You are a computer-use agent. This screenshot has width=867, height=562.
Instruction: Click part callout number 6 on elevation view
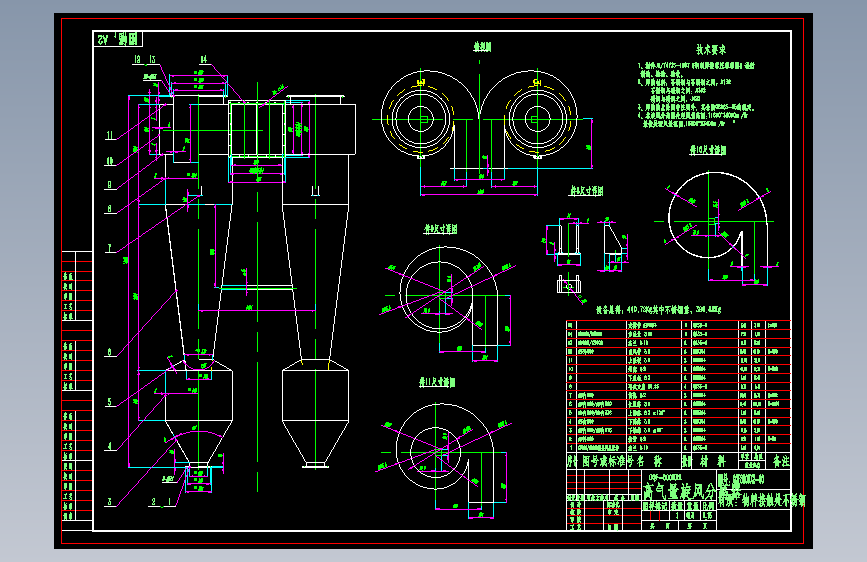pyautogui.click(x=109, y=352)
